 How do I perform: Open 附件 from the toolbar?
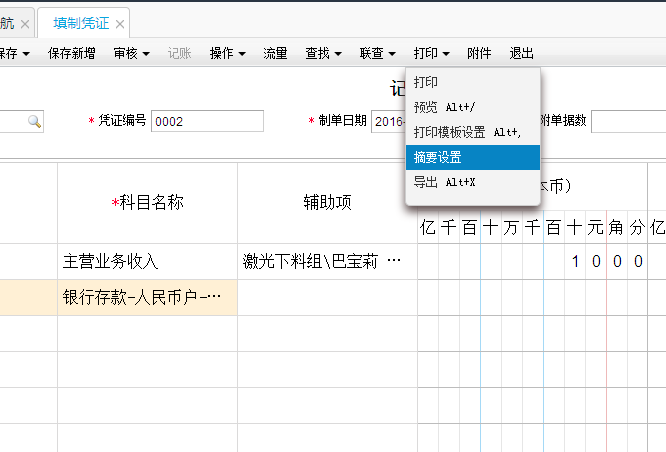click(x=479, y=53)
